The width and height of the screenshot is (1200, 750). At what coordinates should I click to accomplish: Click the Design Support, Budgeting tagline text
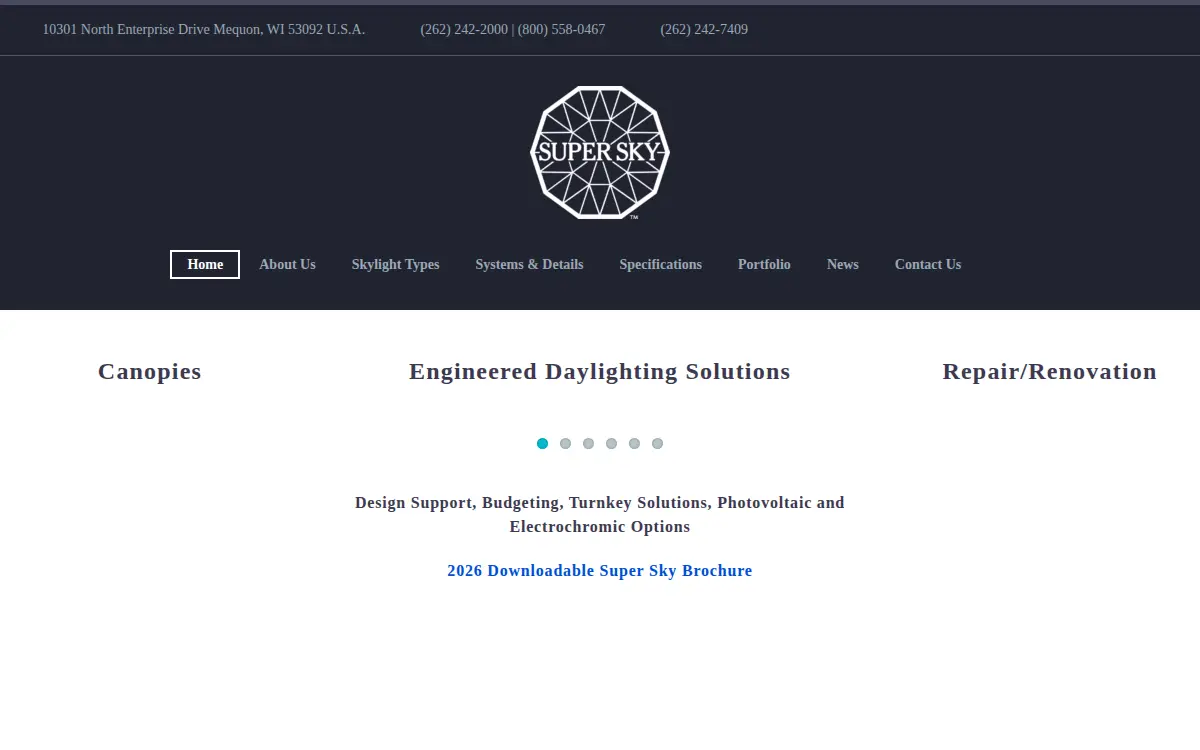(600, 514)
